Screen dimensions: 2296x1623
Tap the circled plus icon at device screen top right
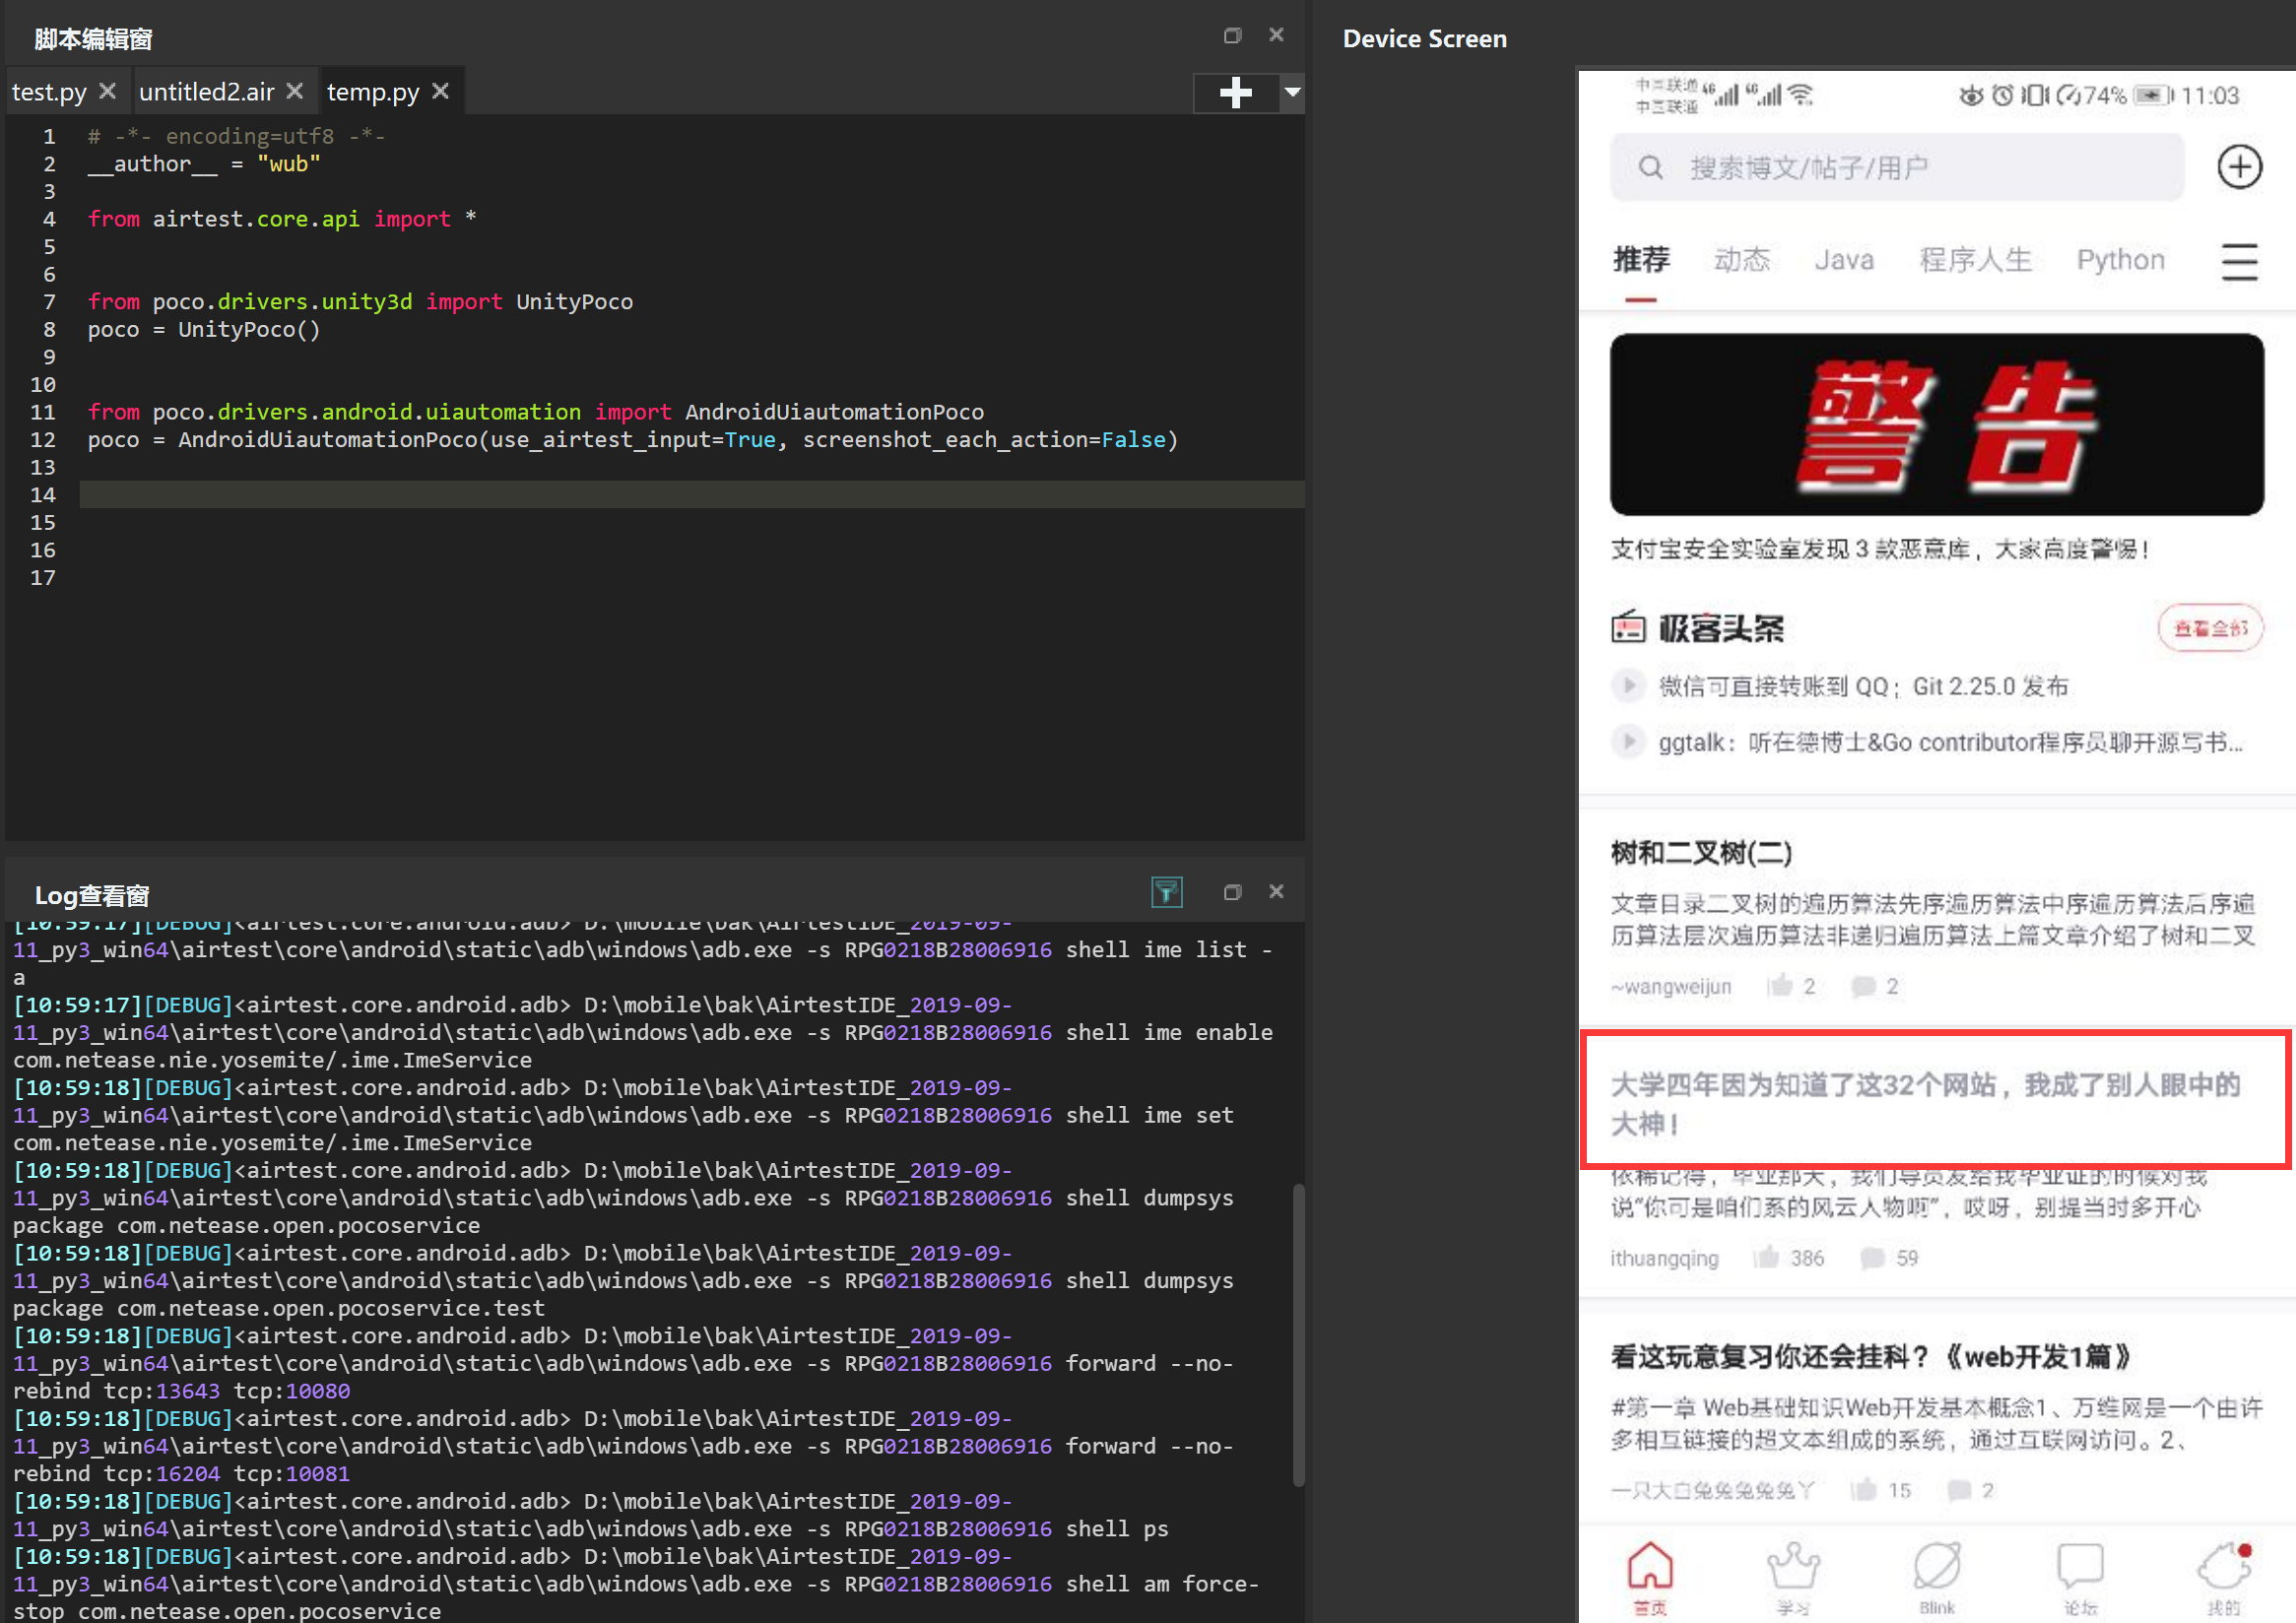click(x=2239, y=167)
